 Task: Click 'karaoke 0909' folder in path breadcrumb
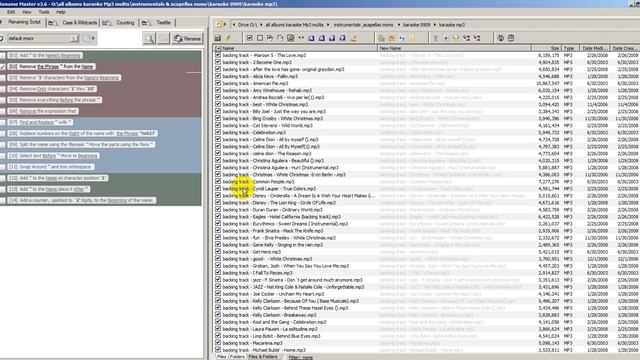click(416, 24)
